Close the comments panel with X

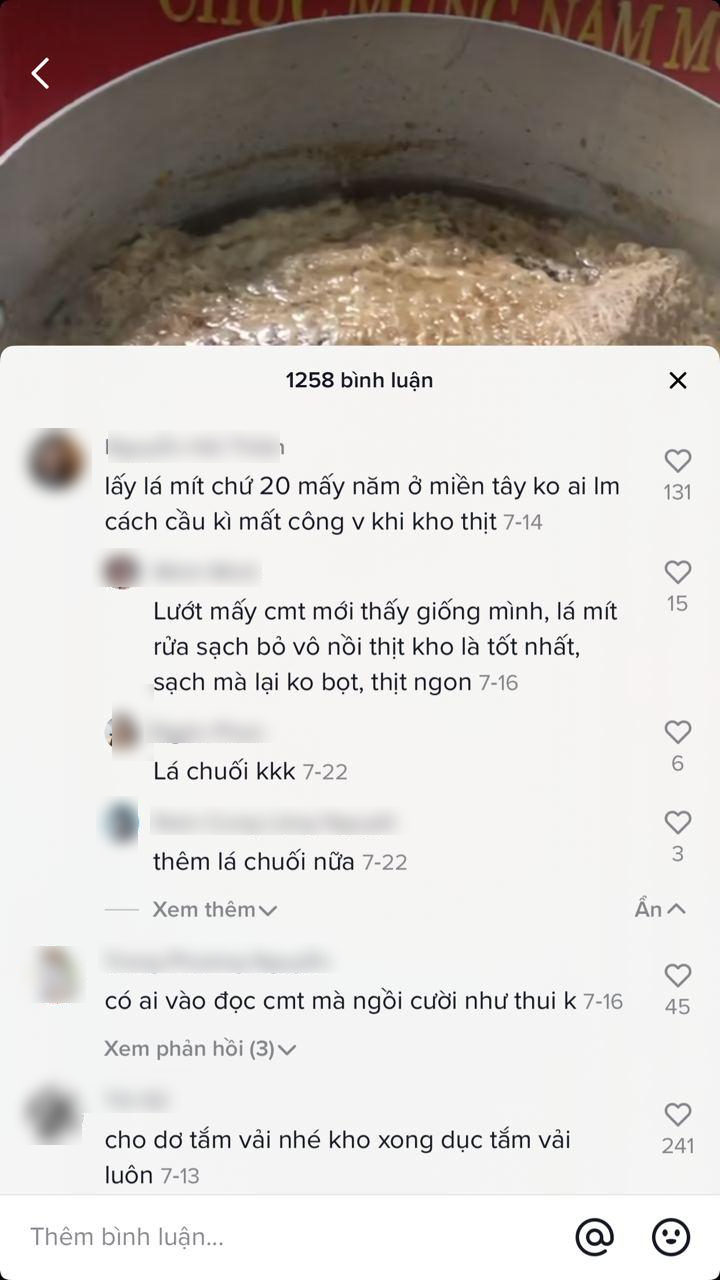(x=678, y=380)
